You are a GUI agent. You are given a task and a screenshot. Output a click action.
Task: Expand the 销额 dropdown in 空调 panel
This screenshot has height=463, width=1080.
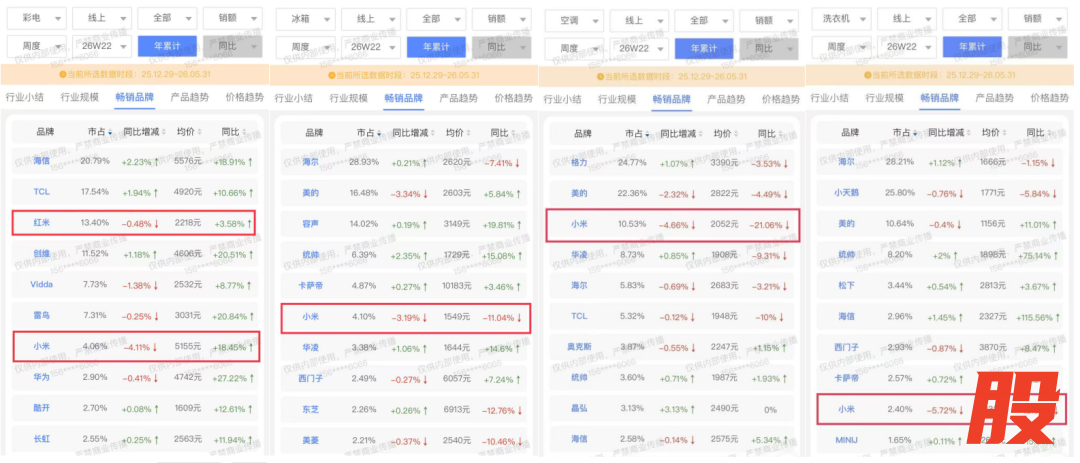pyautogui.click(x=769, y=21)
